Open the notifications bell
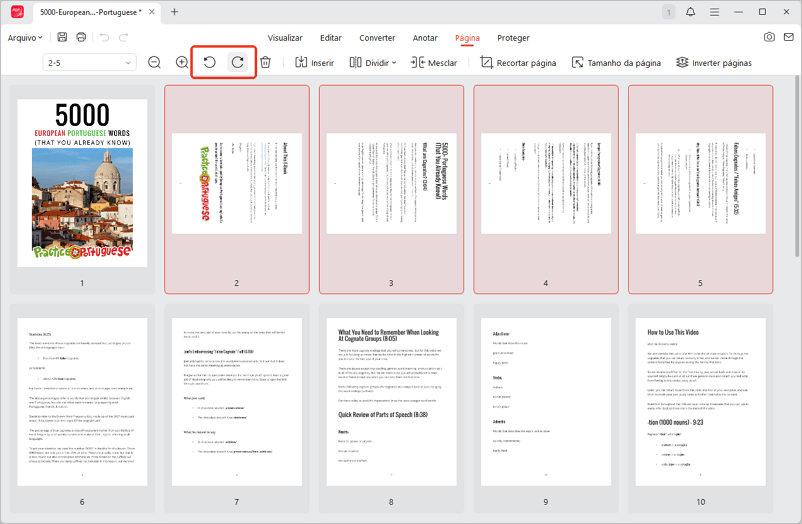The width and height of the screenshot is (802, 524). [x=690, y=12]
